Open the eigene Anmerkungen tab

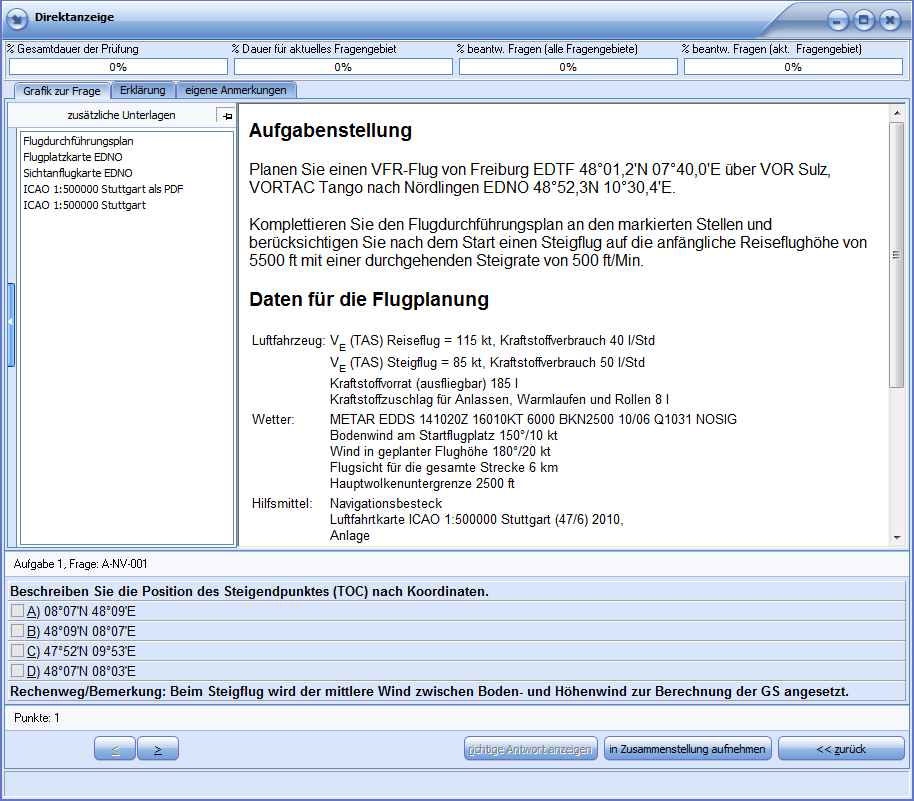236,90
